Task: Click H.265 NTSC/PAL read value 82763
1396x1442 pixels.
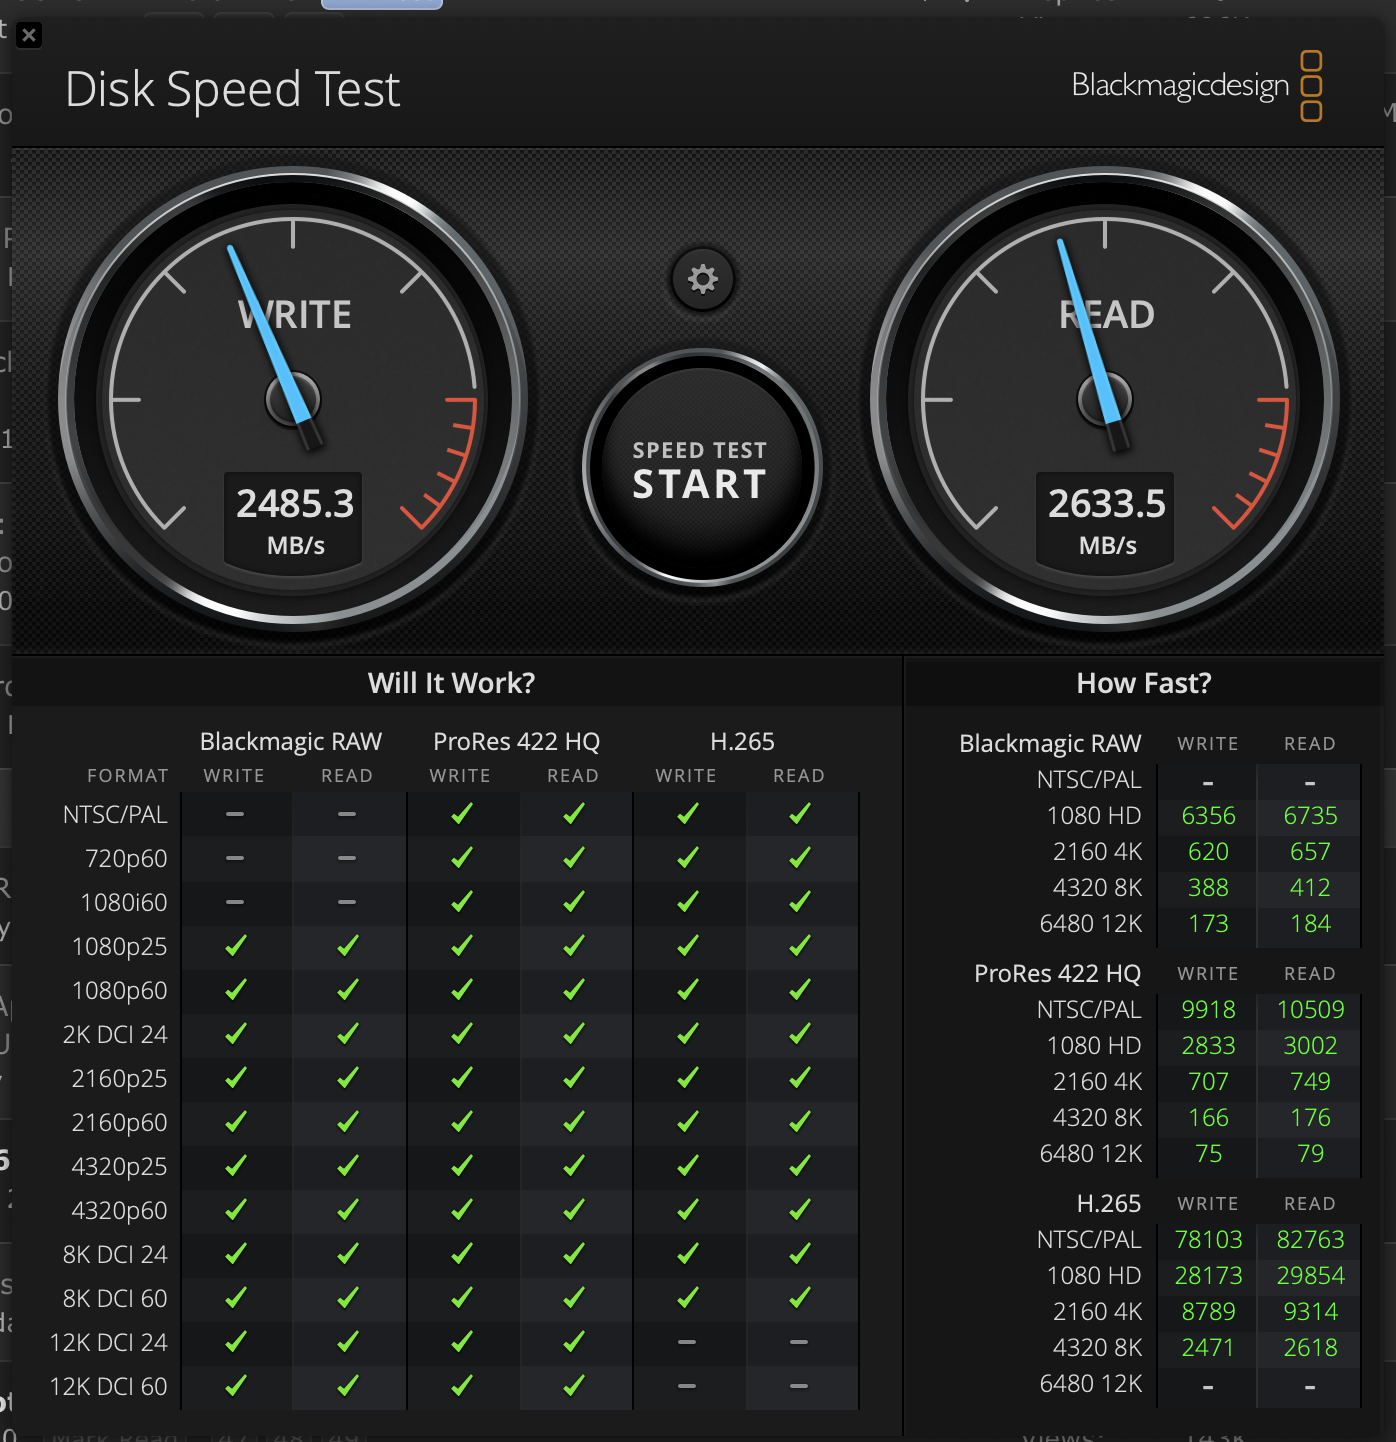Action: click(x=1311, y=1240)
